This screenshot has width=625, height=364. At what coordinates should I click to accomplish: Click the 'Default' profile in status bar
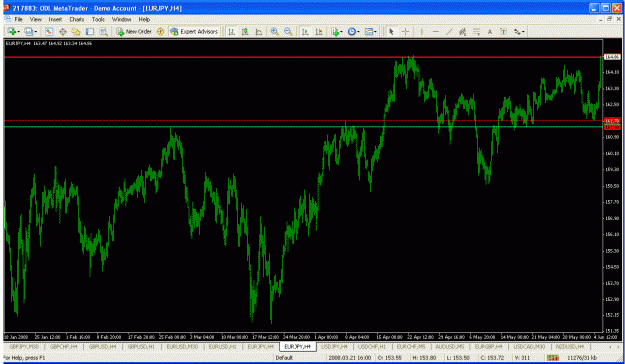pos(284,358)
